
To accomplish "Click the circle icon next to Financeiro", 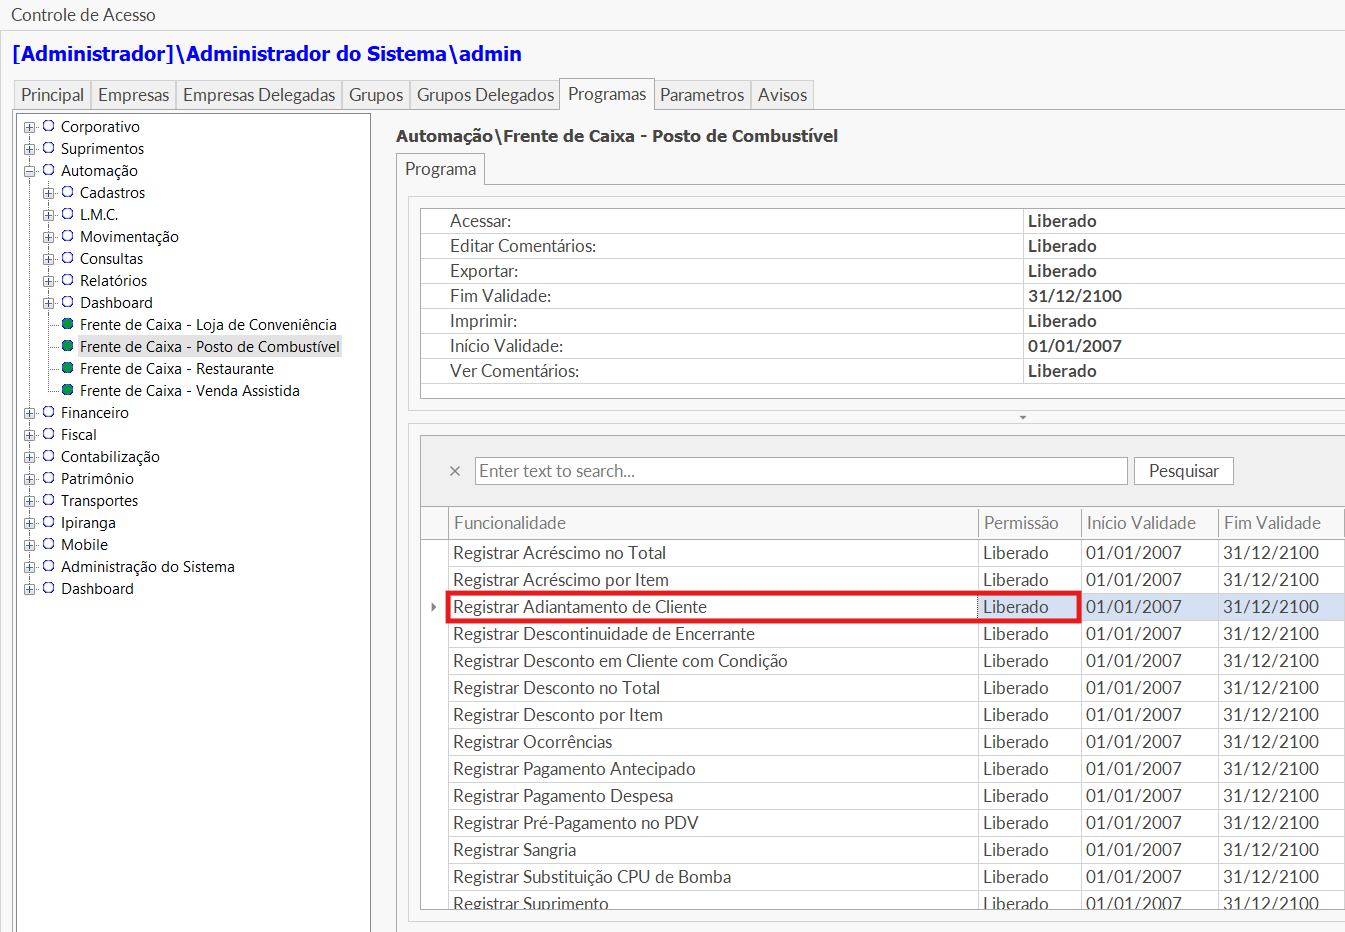I will 48,412.
